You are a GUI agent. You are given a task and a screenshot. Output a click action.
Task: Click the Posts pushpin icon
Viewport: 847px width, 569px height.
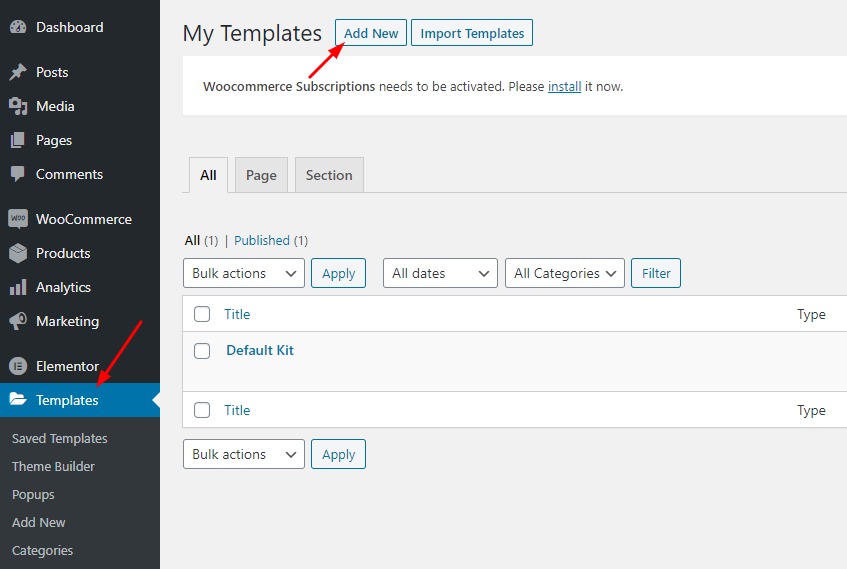[18, 72]
